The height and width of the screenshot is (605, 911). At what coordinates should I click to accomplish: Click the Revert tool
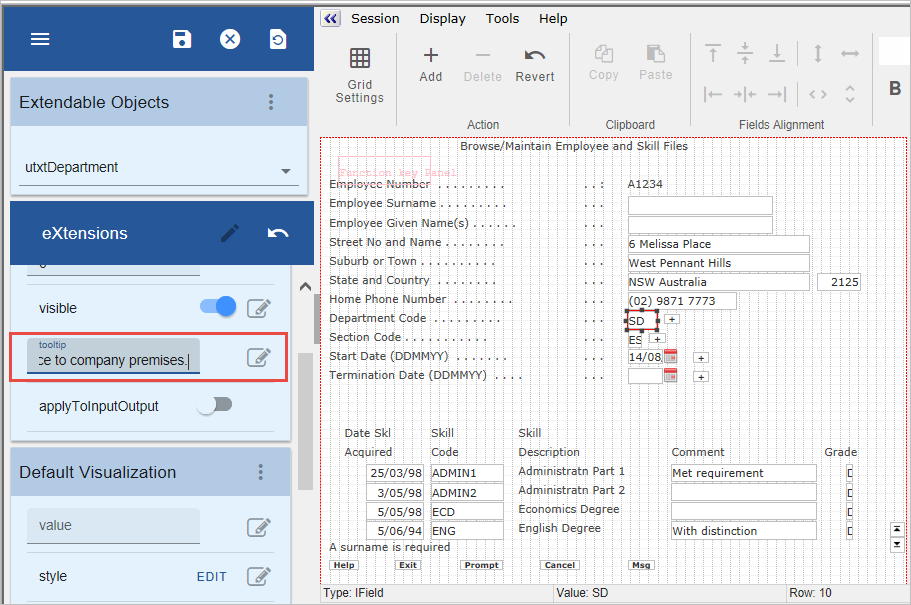(535, 65)
